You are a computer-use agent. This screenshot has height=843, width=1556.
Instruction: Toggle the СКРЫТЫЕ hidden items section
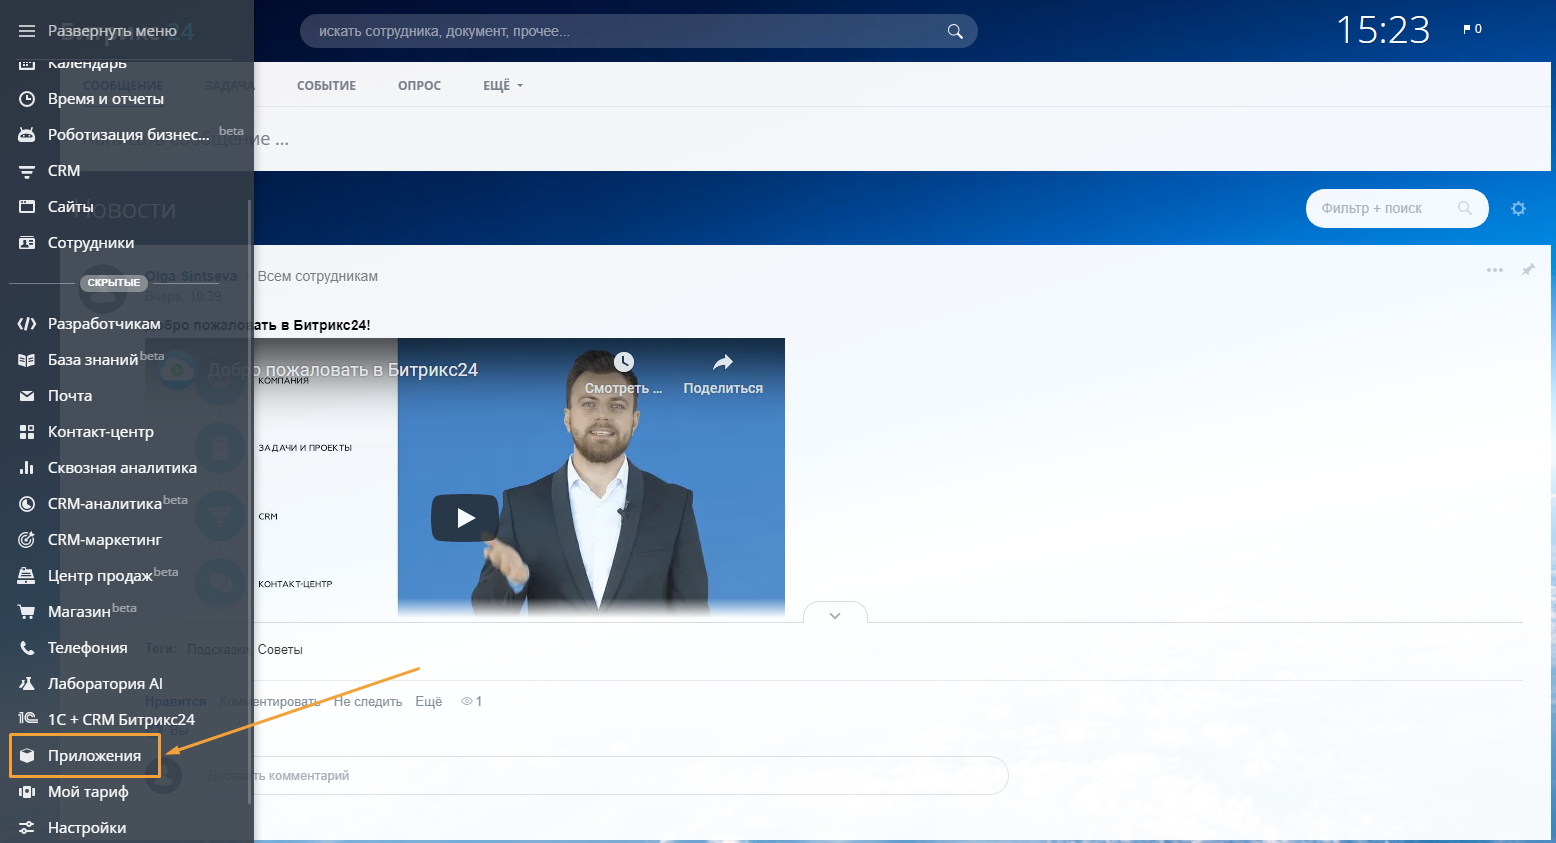[x=114, y=283]
